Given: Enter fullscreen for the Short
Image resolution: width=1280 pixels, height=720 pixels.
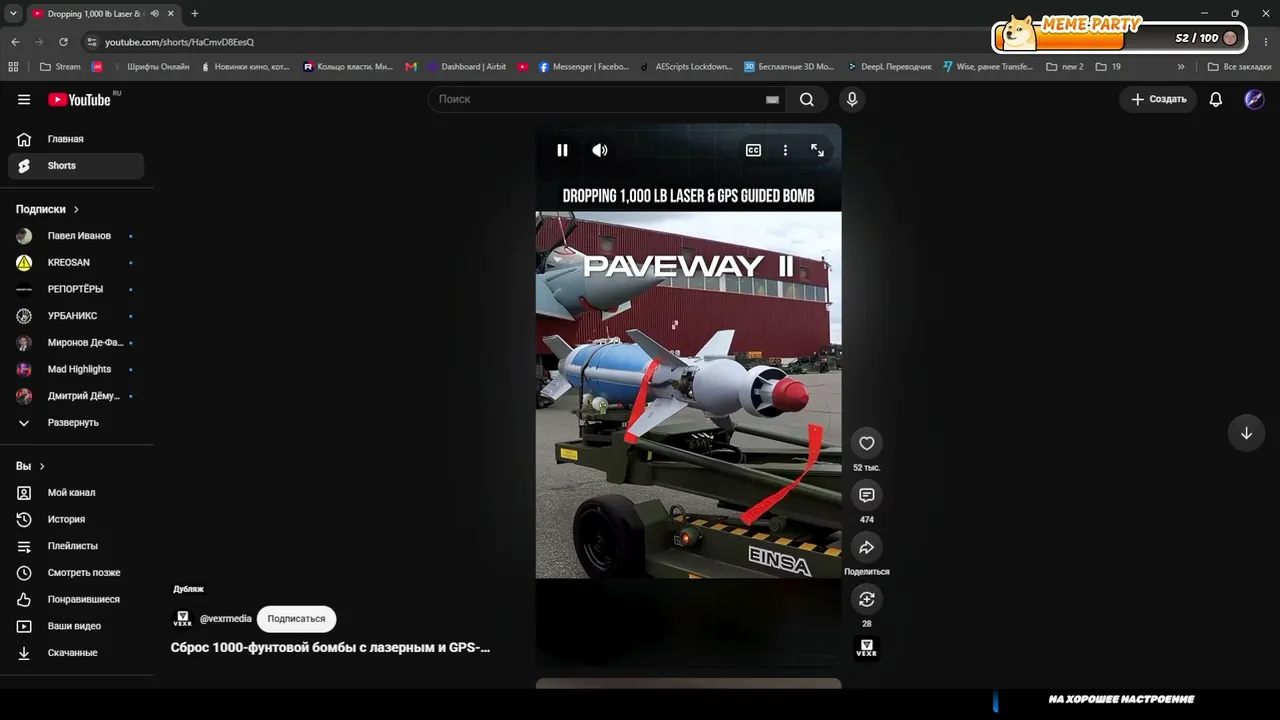Looking at the screenshot, I should (x=817, y=150).
